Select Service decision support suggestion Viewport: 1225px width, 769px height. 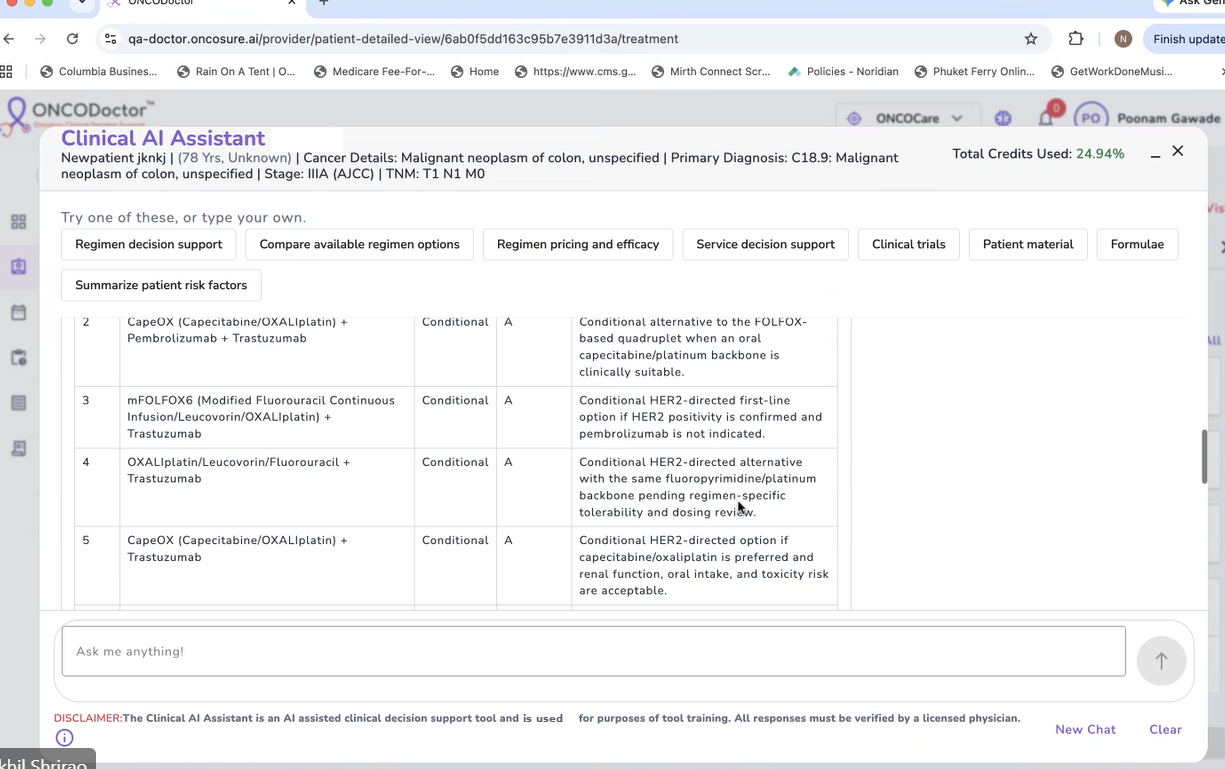click(x=765, y=244)
